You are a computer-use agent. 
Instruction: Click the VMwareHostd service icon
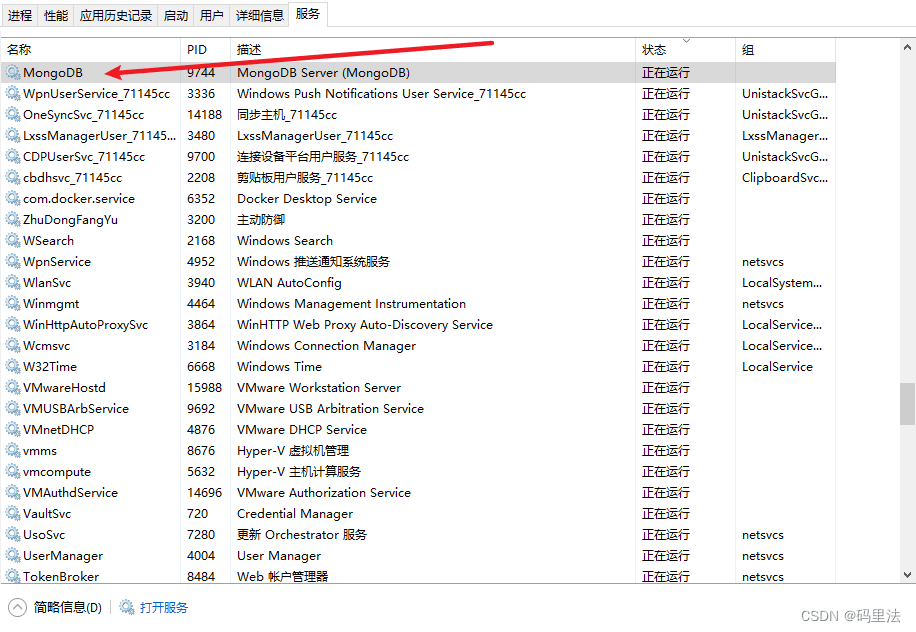pos(13,388)
